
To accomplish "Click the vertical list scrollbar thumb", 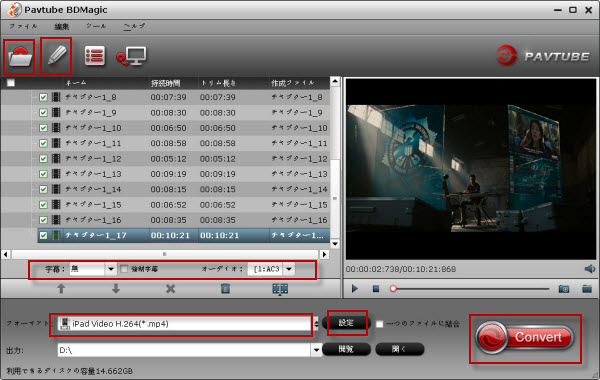I will [335, 198].
